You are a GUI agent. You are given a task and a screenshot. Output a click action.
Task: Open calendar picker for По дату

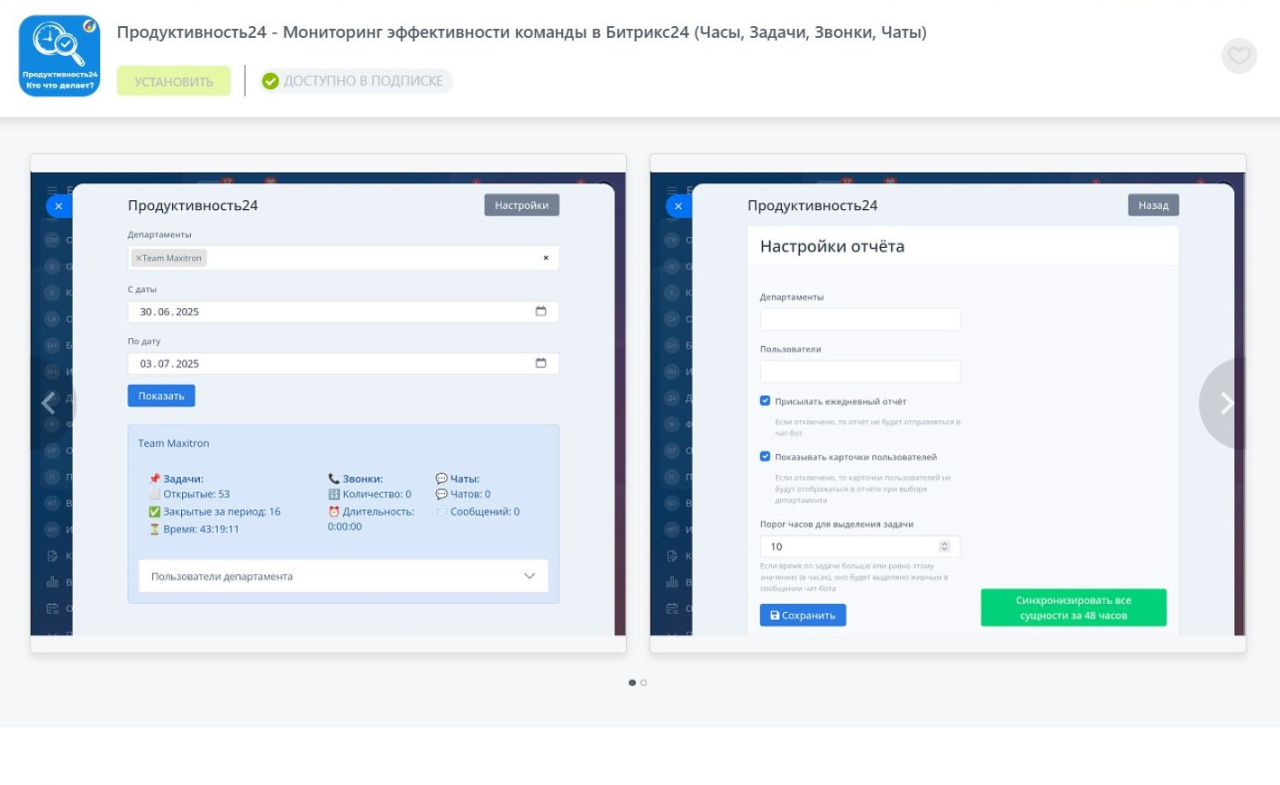point(541,363)
